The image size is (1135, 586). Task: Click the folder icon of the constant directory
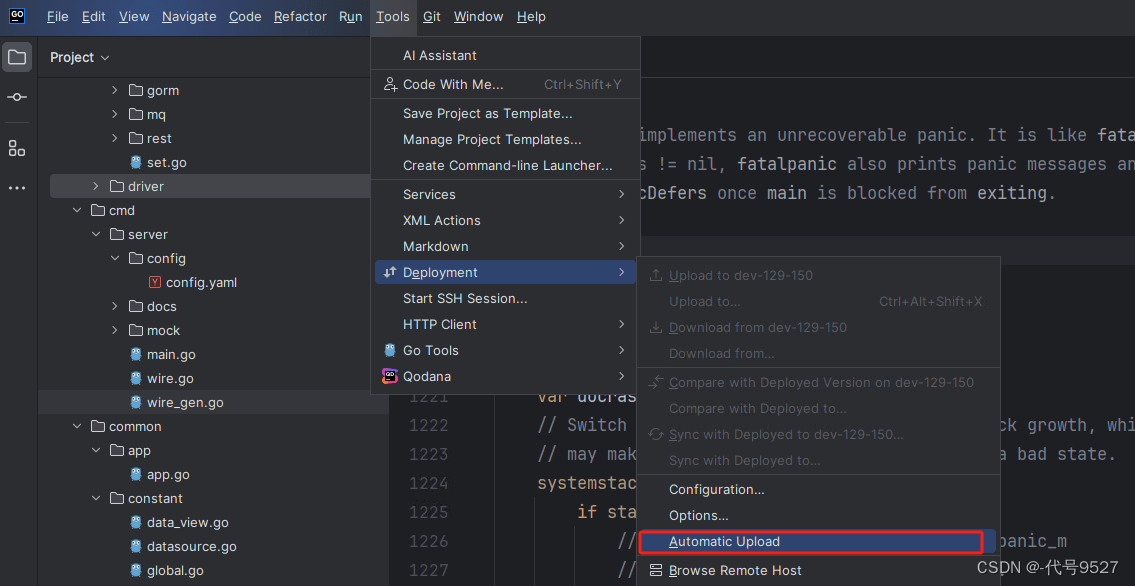(117, 498)
